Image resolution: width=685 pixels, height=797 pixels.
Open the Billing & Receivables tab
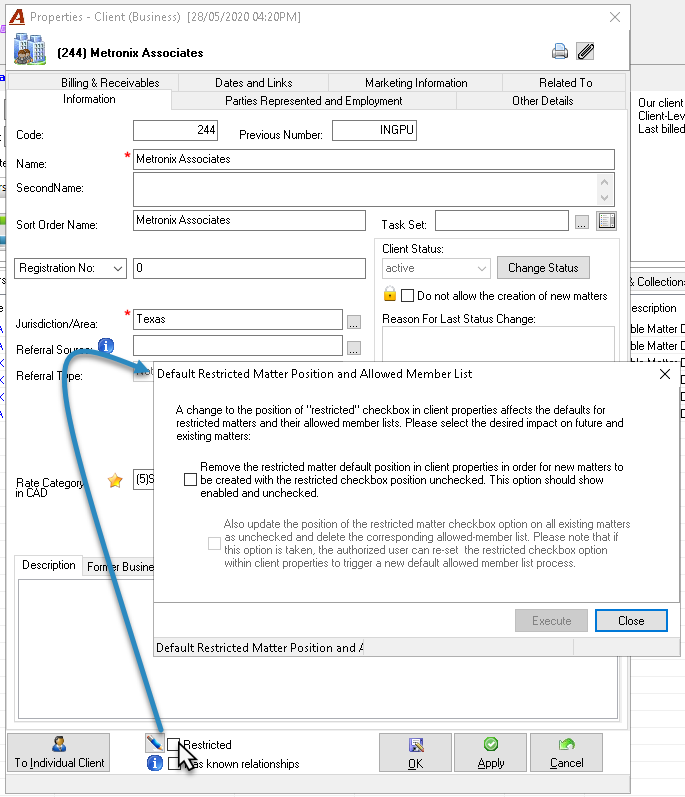pyautogui.click(x=110, y=83)
